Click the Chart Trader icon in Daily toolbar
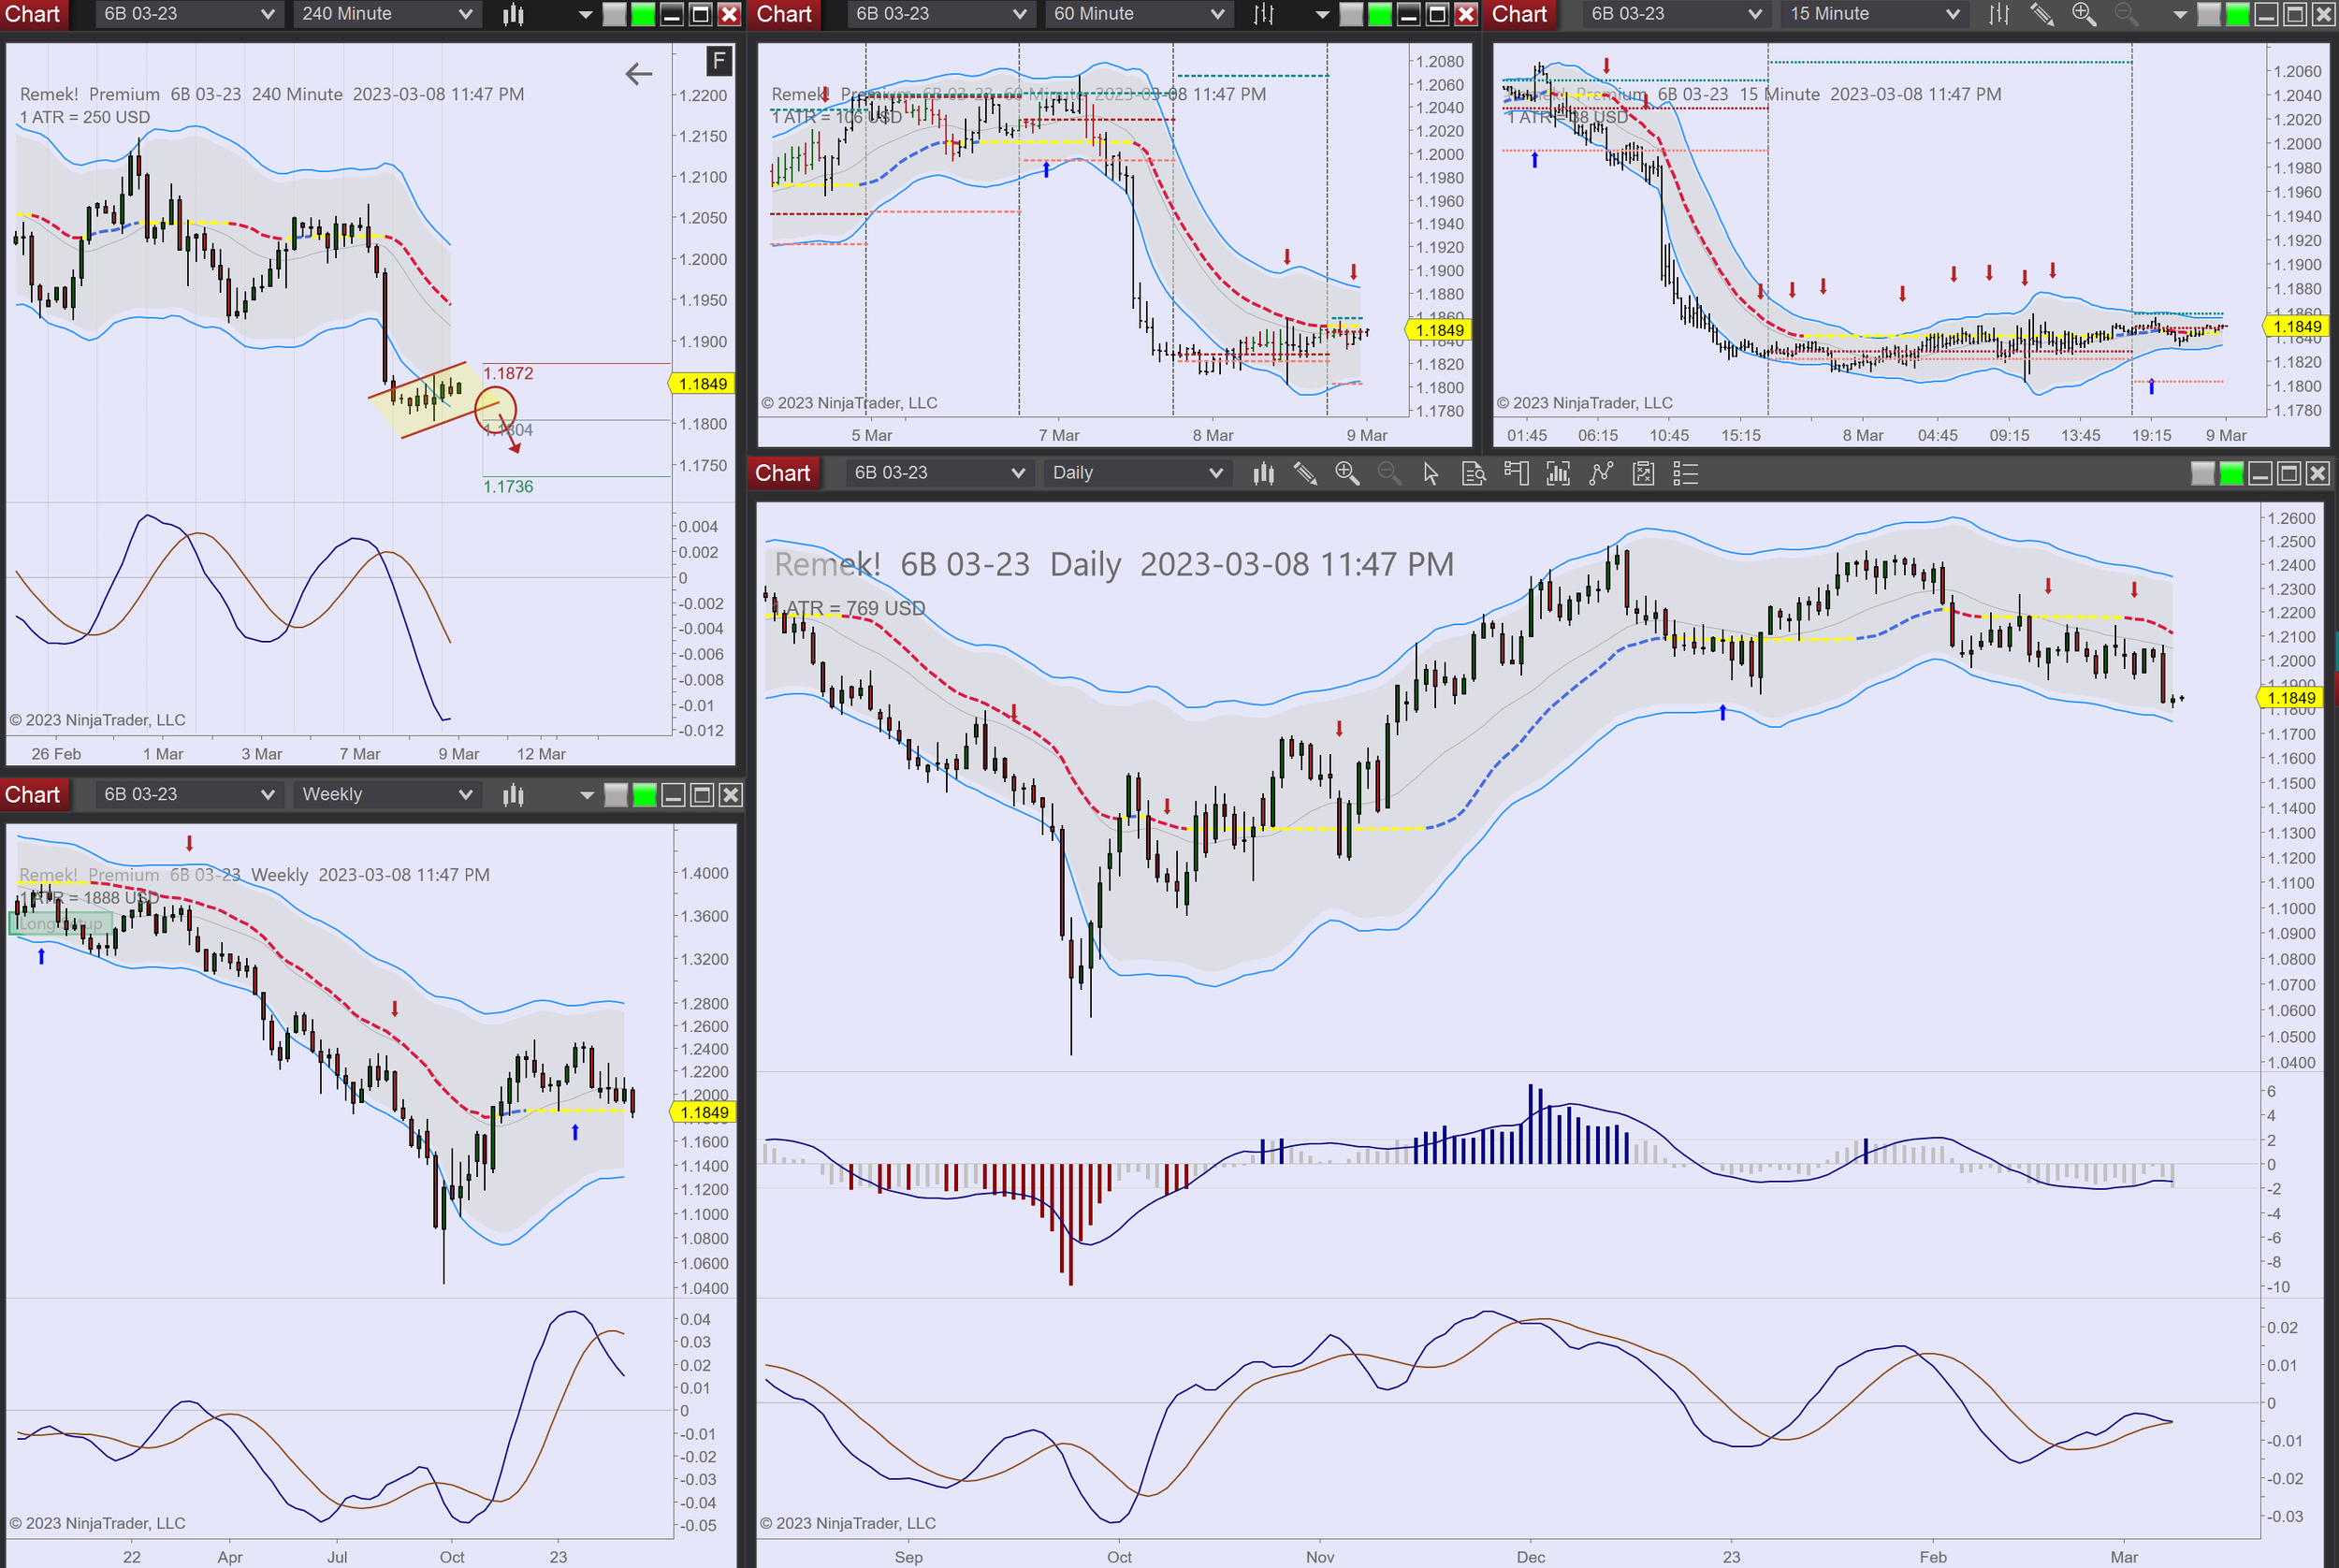 click(1516, 473)
